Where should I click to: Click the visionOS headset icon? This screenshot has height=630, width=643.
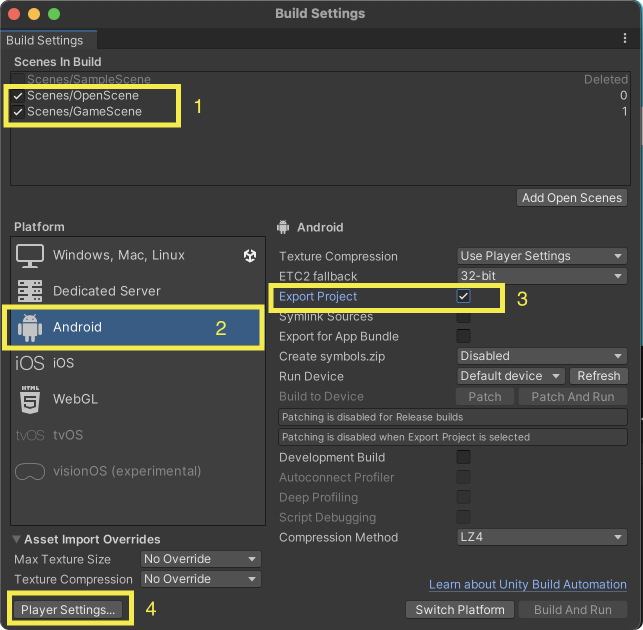point(30,471)
